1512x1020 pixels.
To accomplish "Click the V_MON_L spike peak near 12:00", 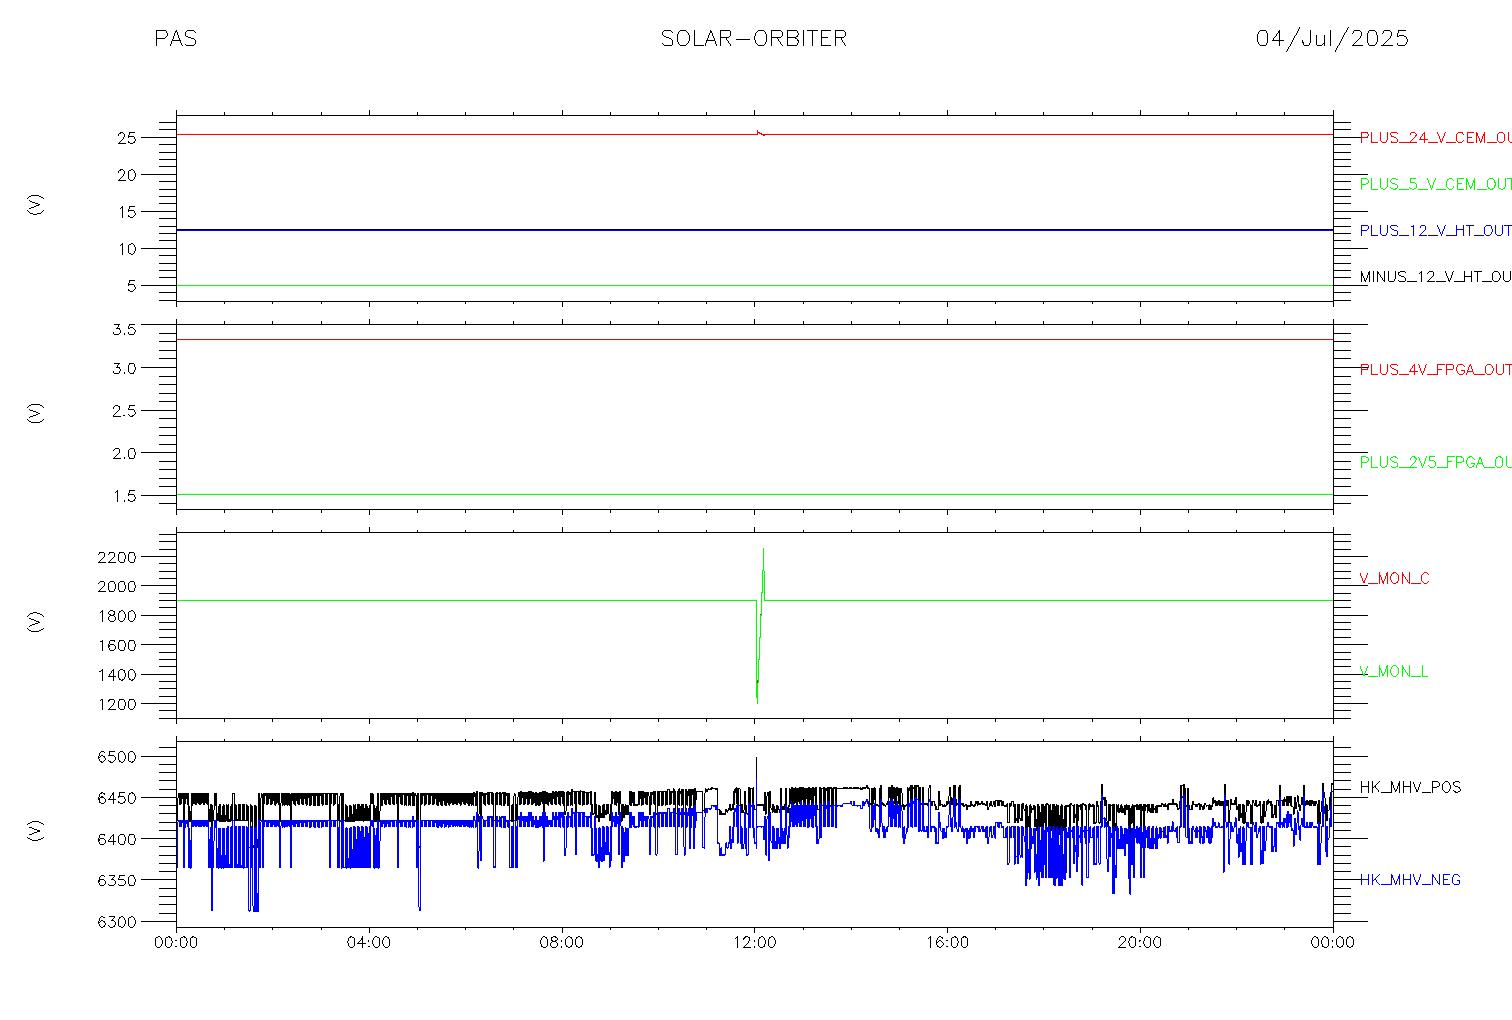I will click(x=763, y=549).
